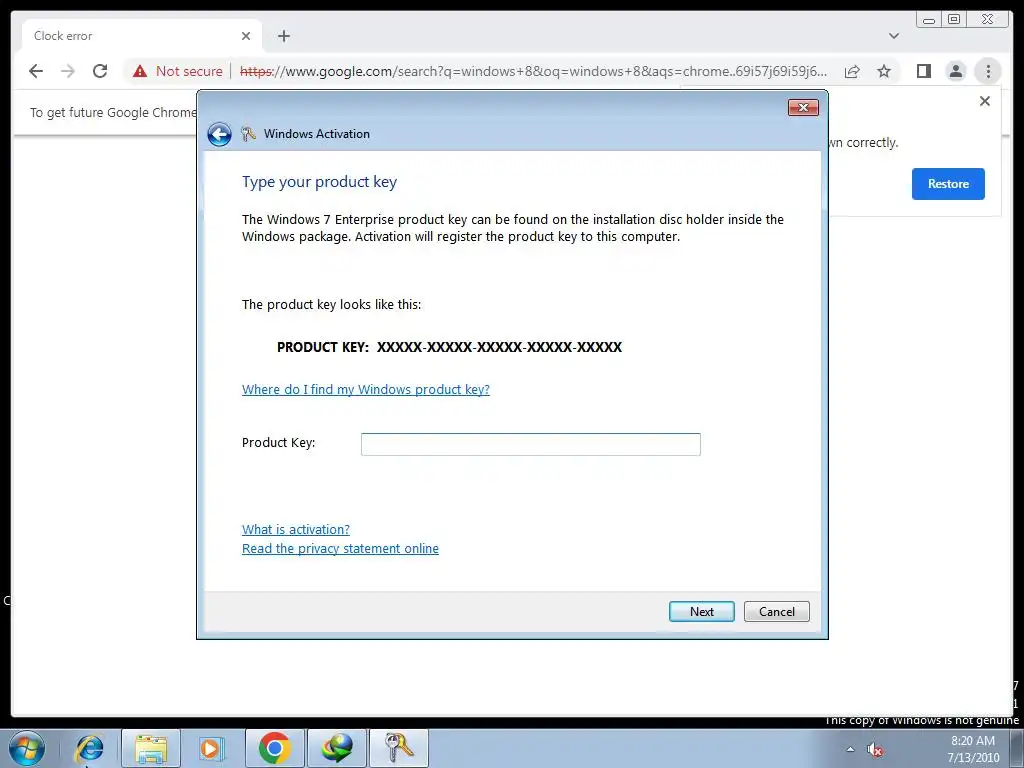The height and width of the screenshot is (768, 1024).
Task: Click the Windows Activation keys icon in title
Action: (248, 134)
